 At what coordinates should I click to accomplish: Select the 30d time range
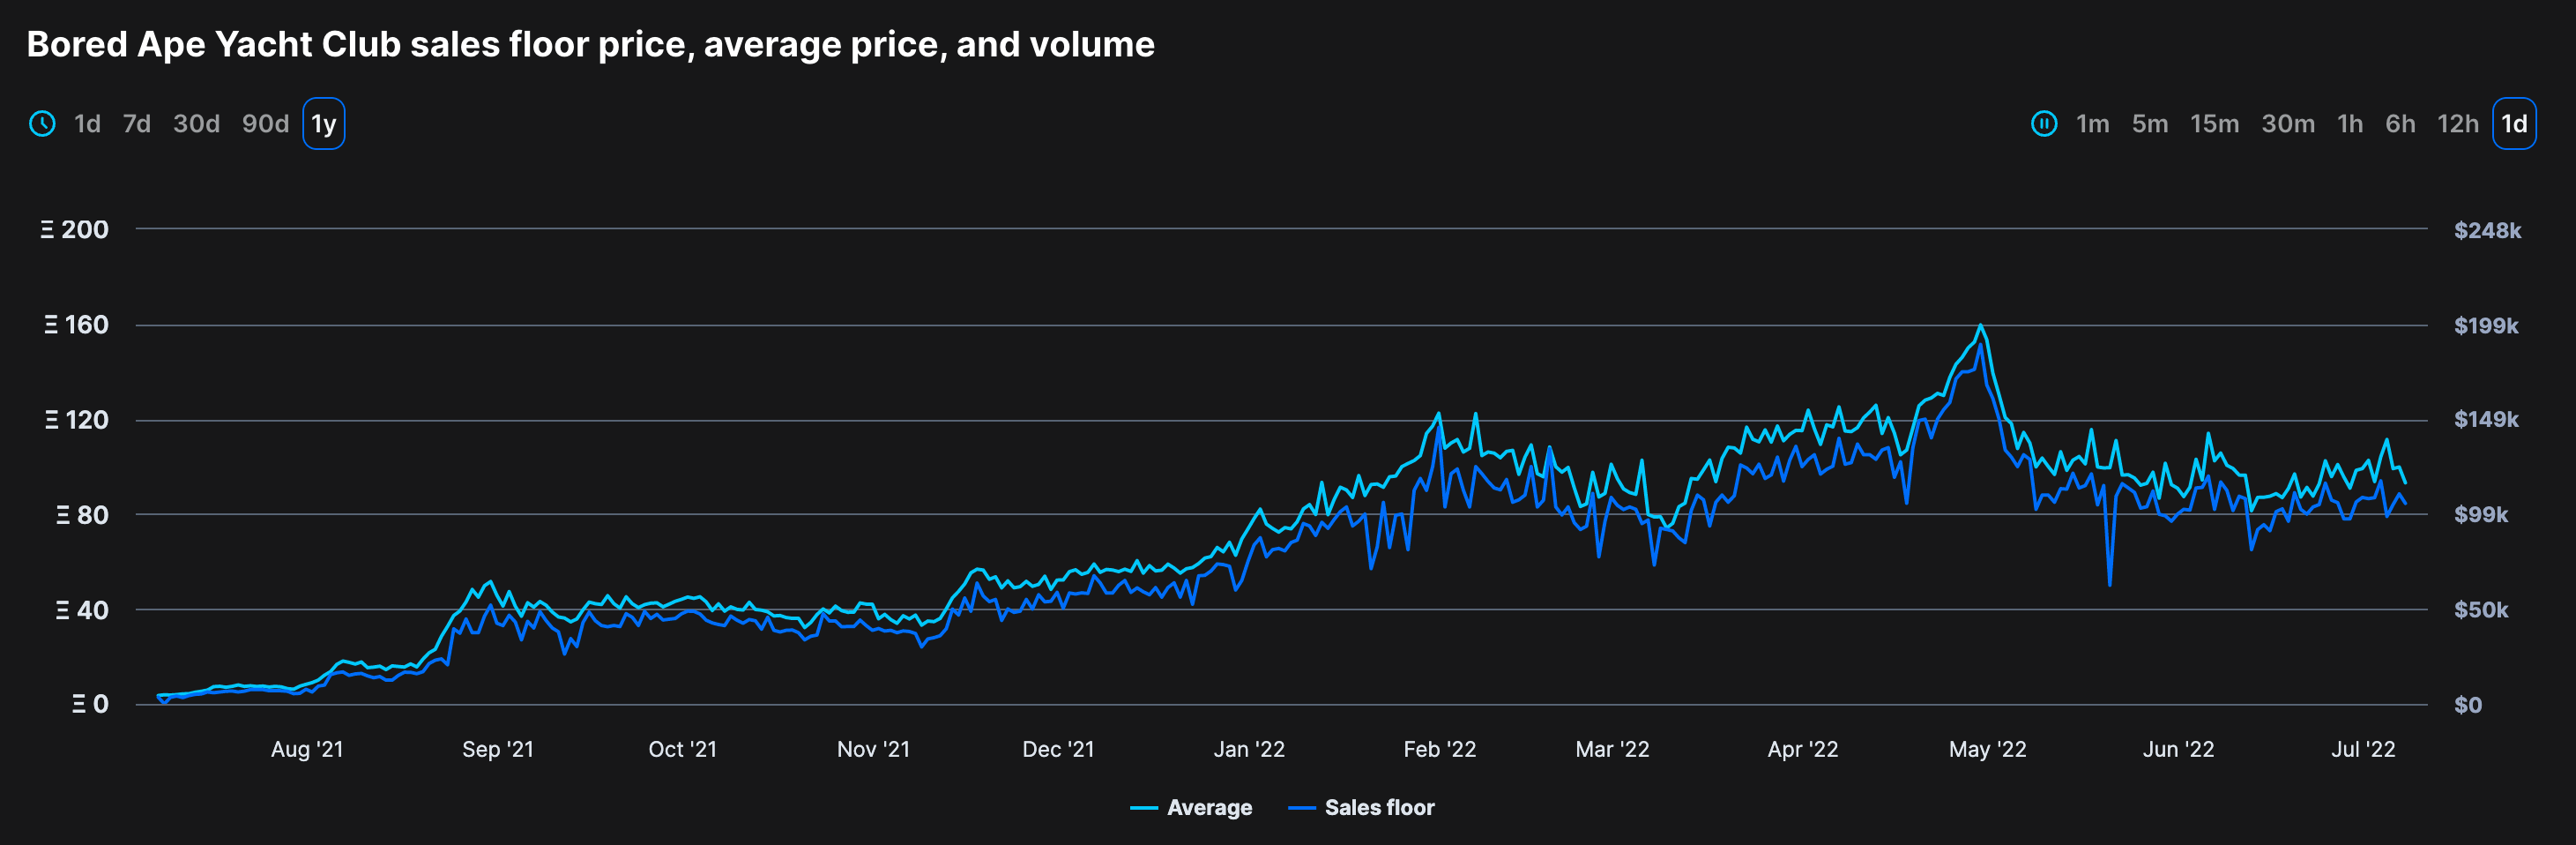click(x=196, y=124)
